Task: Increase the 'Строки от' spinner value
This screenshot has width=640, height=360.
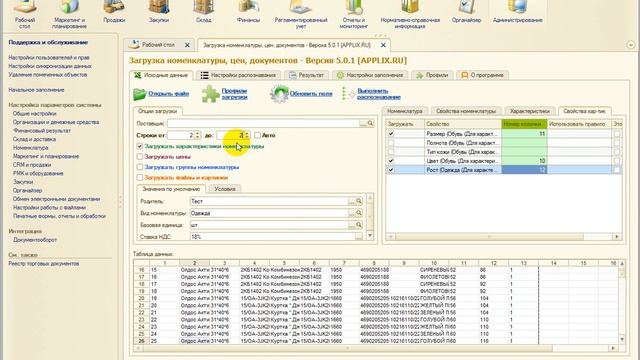Action: [x=198, y=133]
